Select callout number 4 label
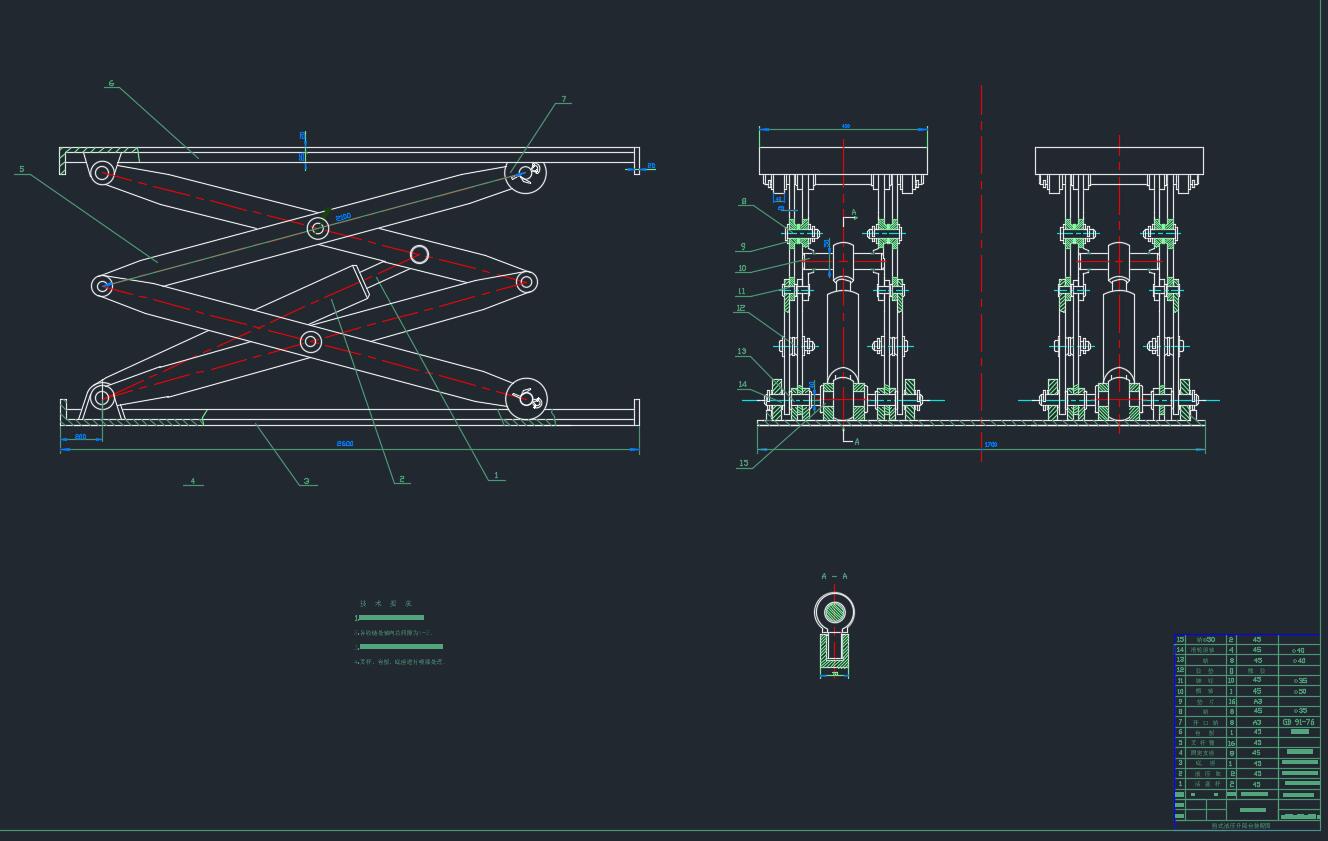 193,481
